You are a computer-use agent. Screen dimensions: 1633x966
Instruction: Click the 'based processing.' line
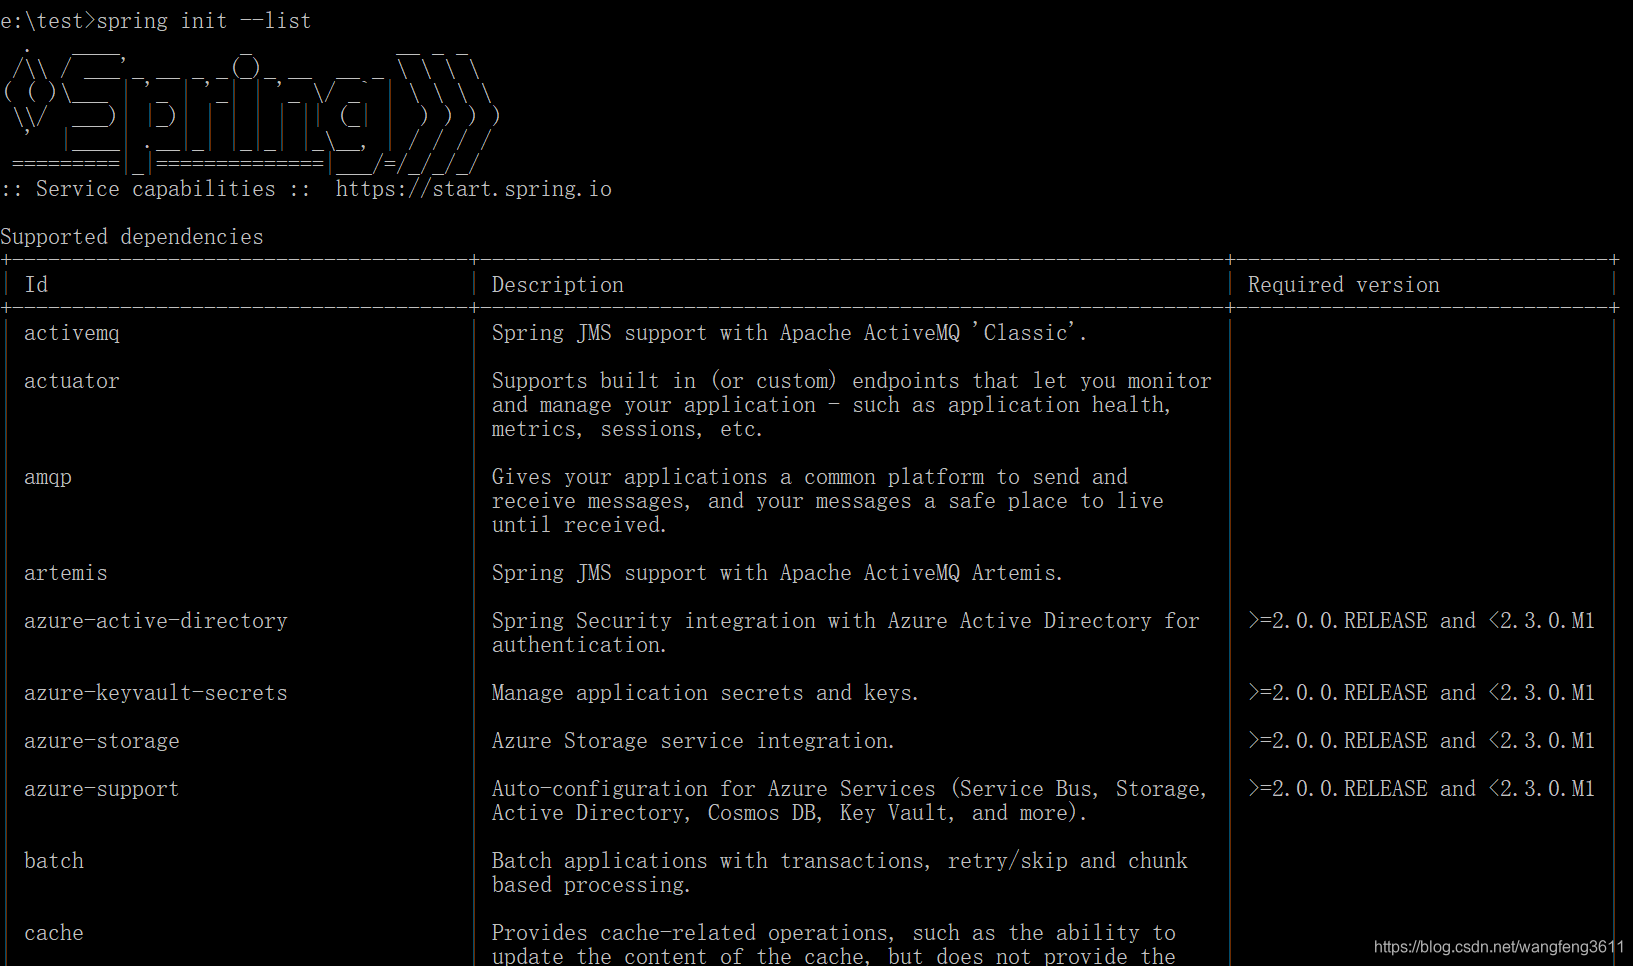pos(591,885)
